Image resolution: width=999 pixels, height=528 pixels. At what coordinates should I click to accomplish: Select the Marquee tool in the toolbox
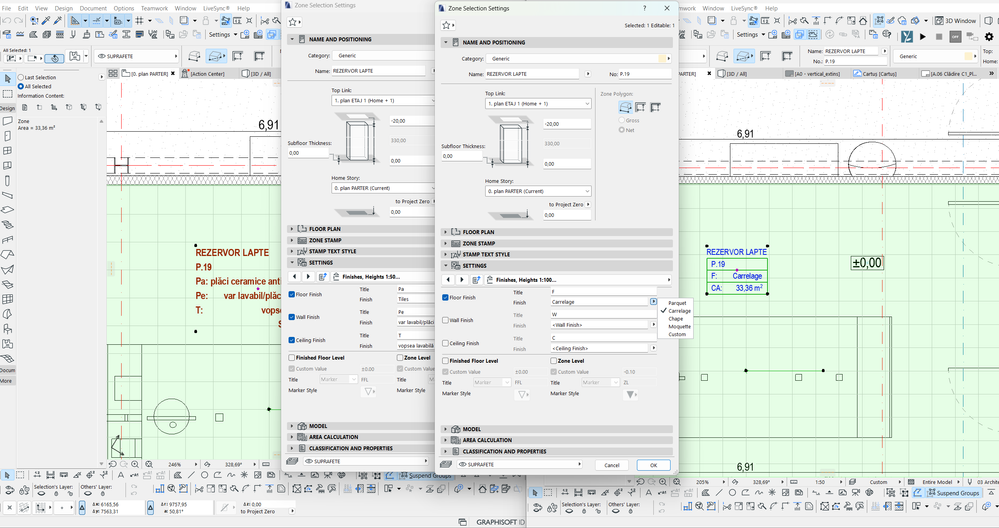[x=7, y=92]
